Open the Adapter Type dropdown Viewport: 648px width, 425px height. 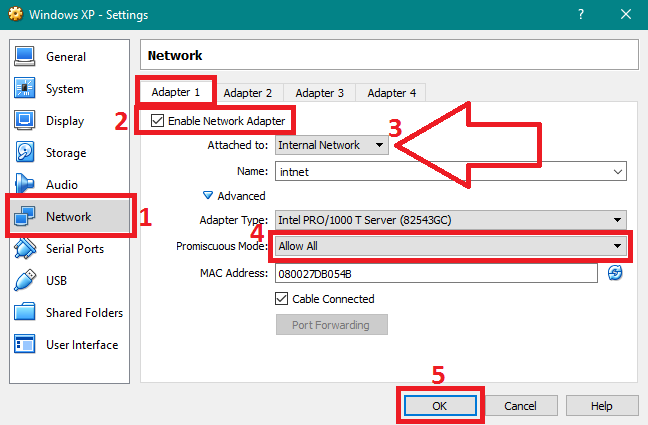pyautogui.click(x=451, y=220)
